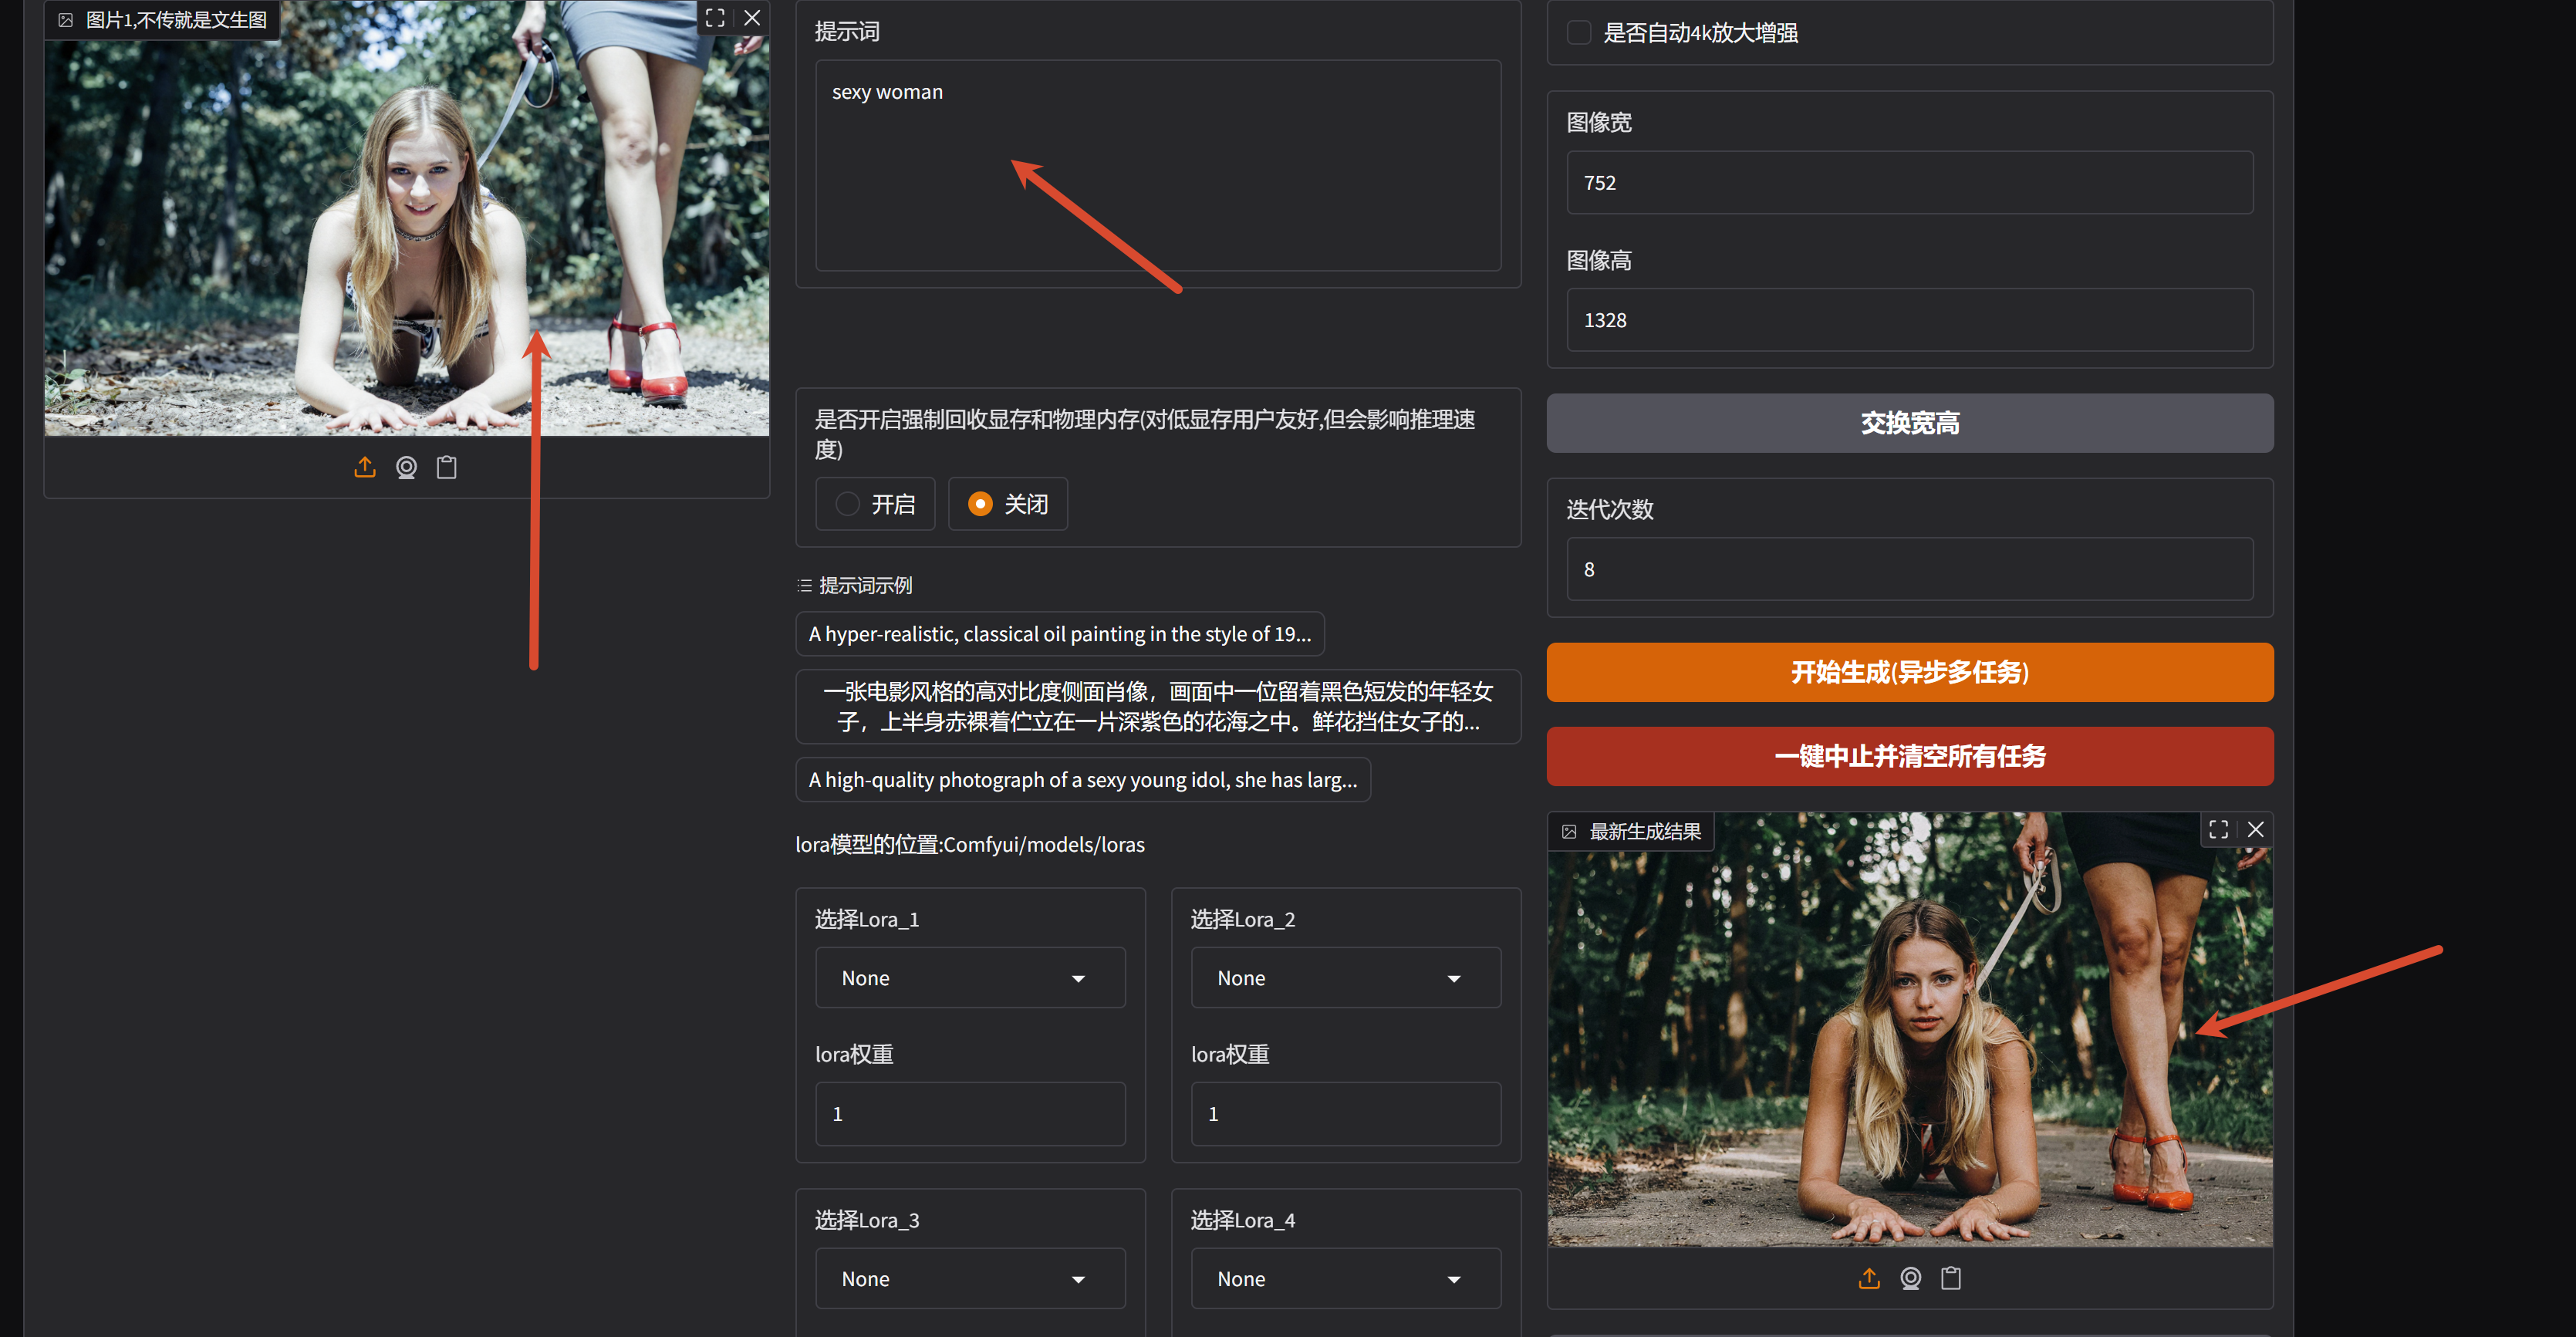2576x1337 pixels.
Task: Click Lora_2 lora权重 input field
Action: coord(1346,1114)
